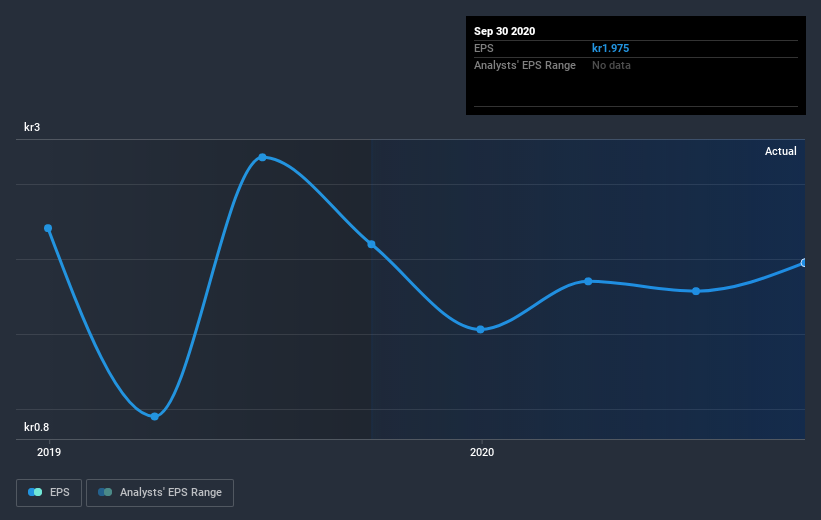Viewport: 821px width, 520px height.
Task: Select the highest peak EPS data point
Action: coord(262,157)
